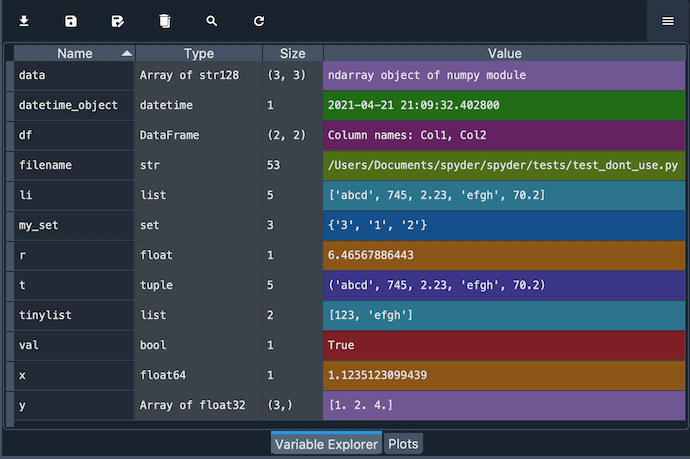Click the remove all variables trash icon
Viewport: 690px width, 459px height.
[x=165, y=21]
